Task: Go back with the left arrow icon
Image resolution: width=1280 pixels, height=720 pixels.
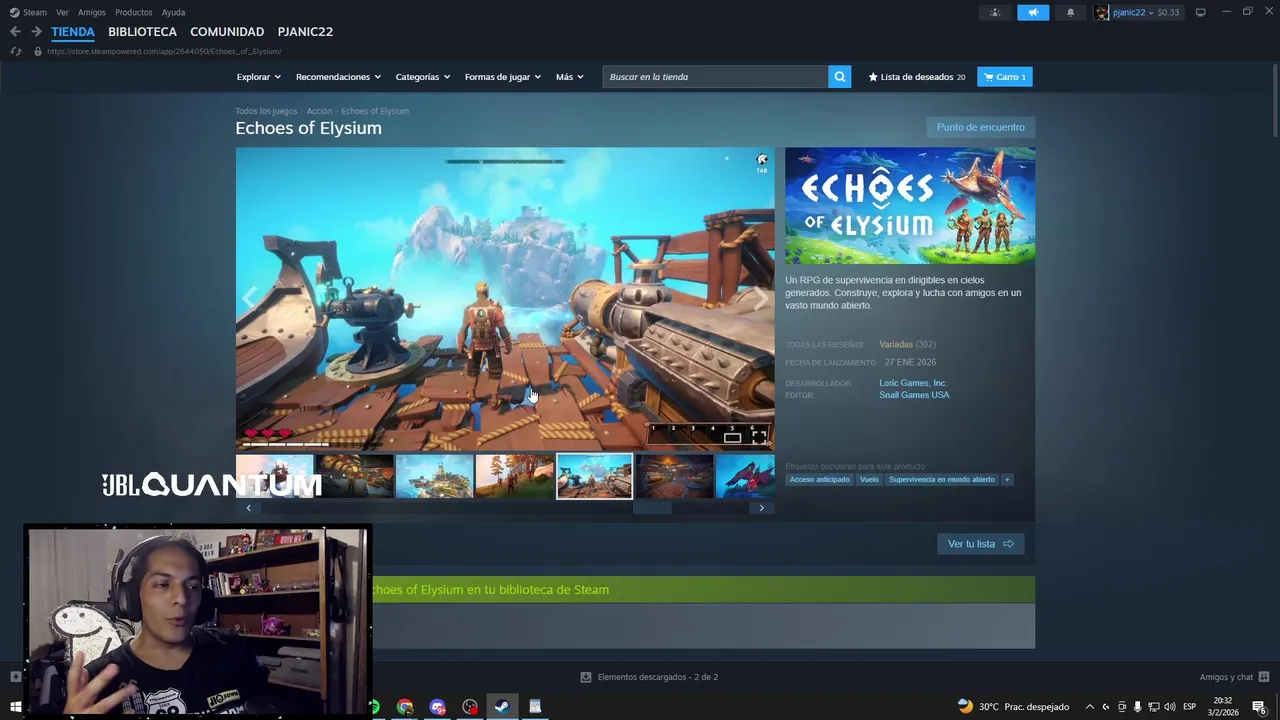Action: click(x=15, y=32)
